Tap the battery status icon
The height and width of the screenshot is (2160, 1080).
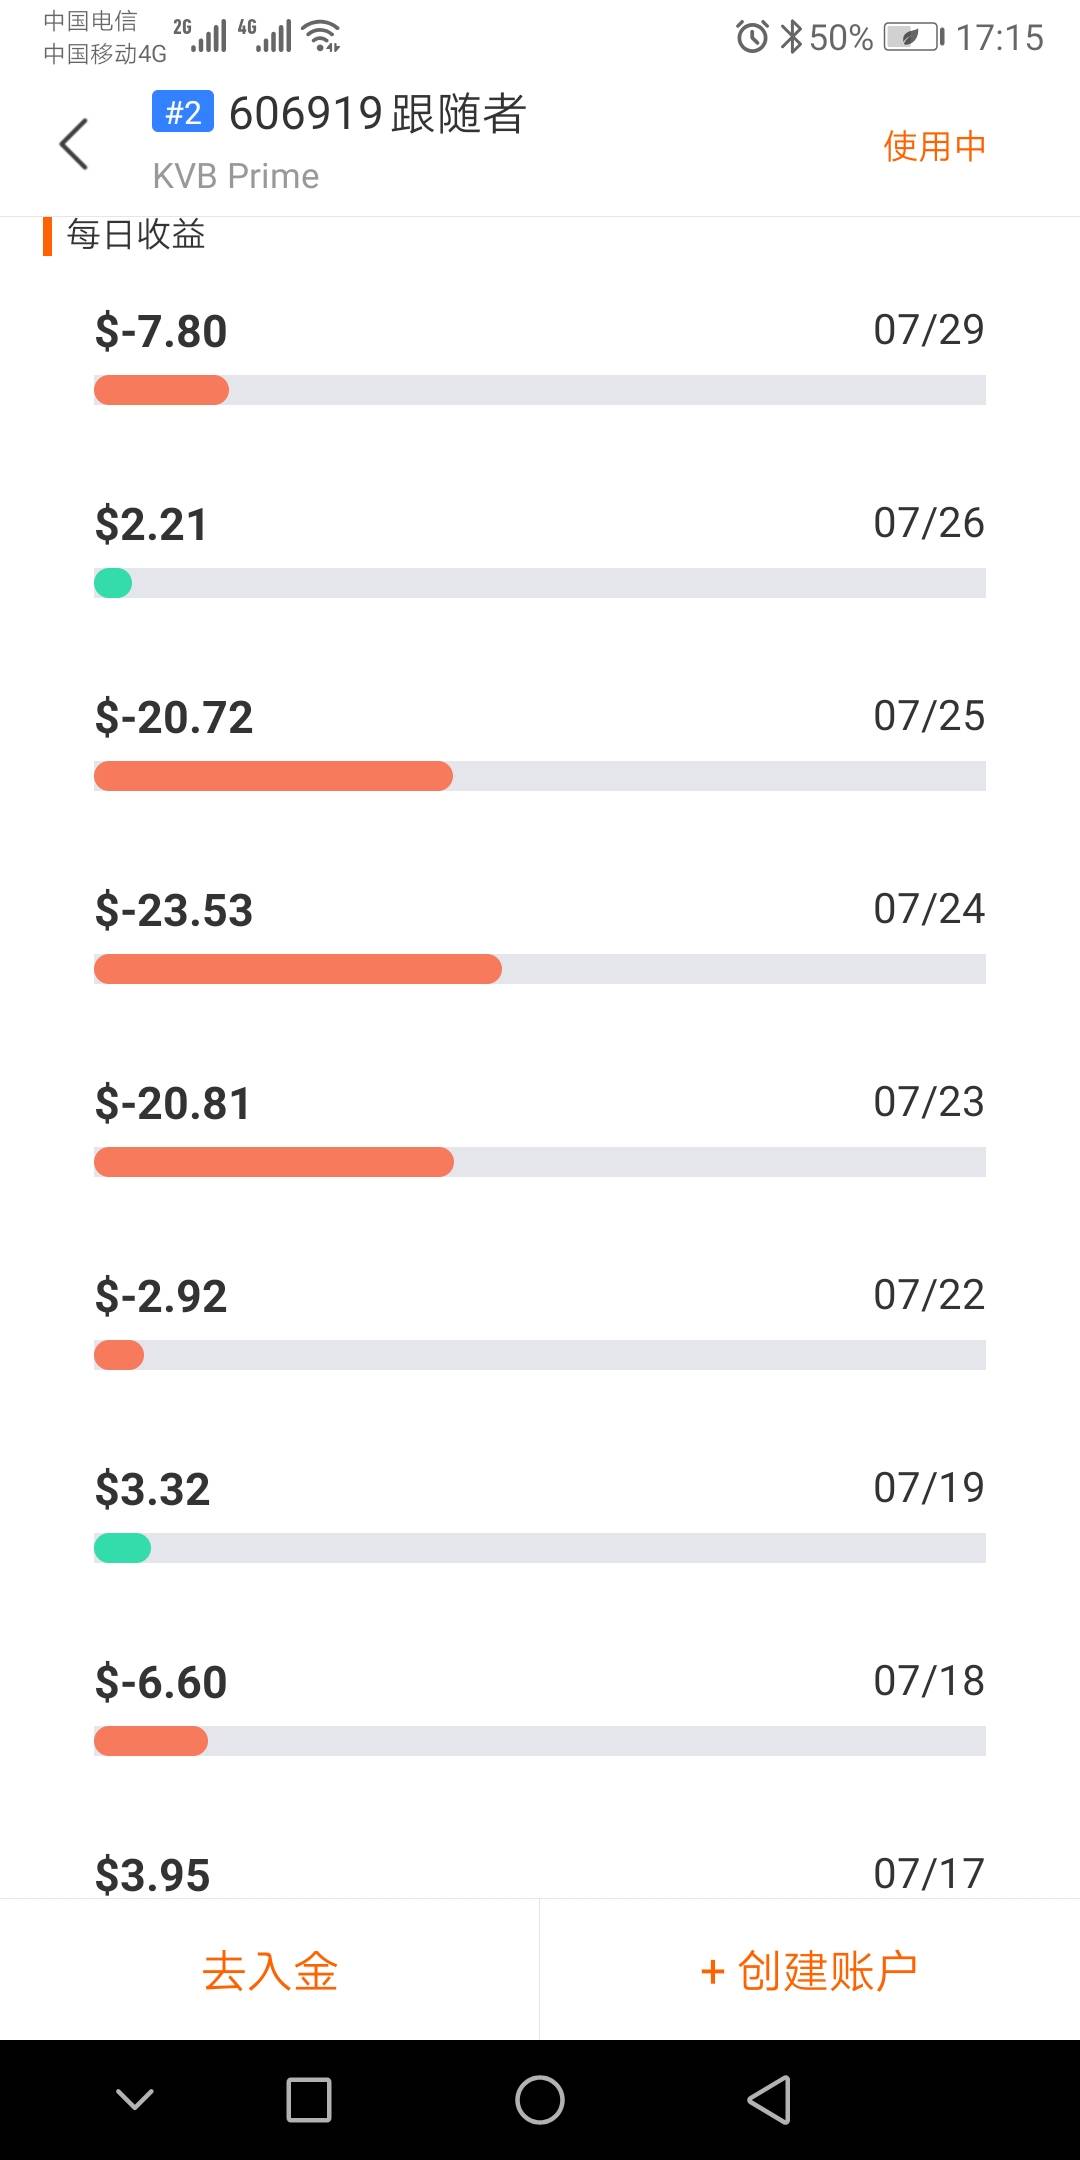(912, 37)
